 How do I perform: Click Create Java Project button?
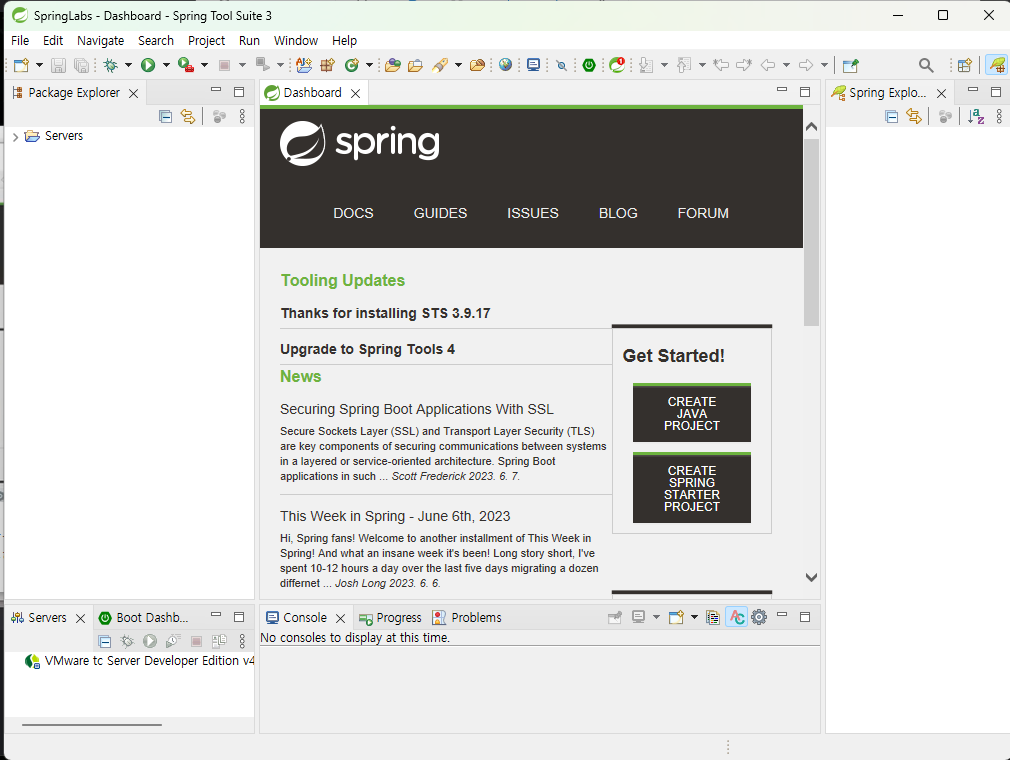coord(692,413)
